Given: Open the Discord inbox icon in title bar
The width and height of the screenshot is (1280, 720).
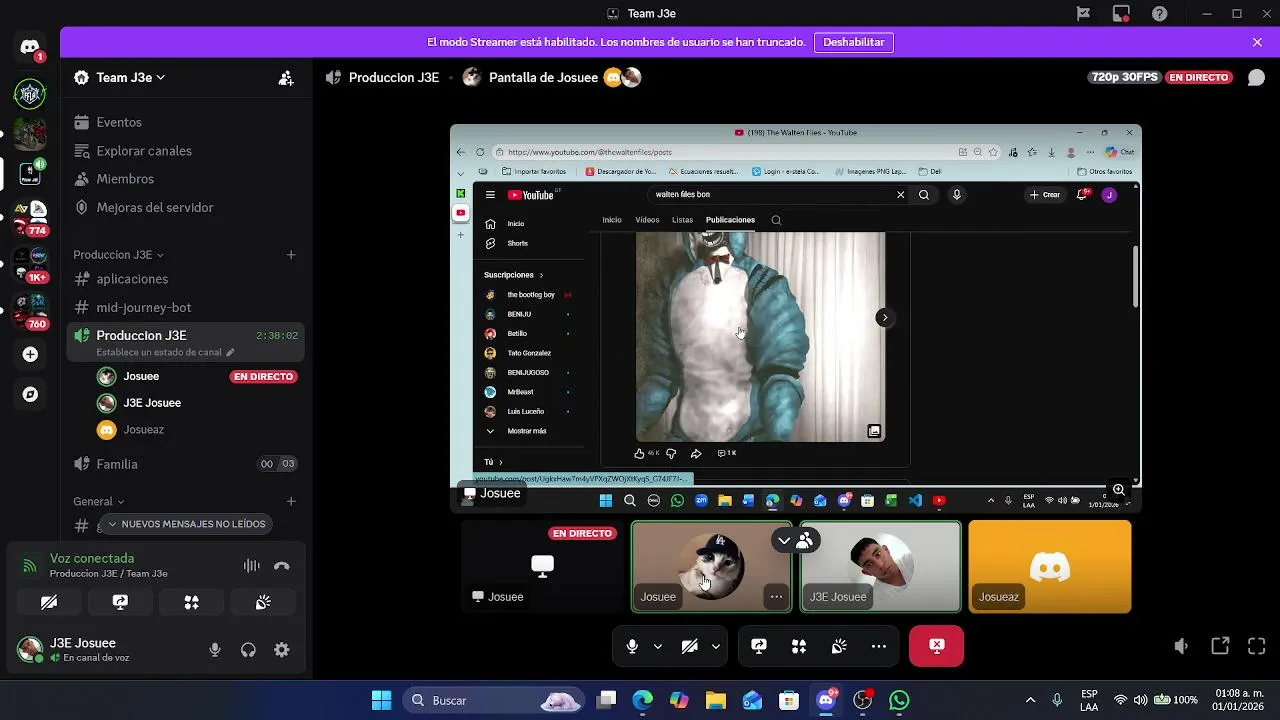Looking at the screenshot, I should pos(1122,14).
